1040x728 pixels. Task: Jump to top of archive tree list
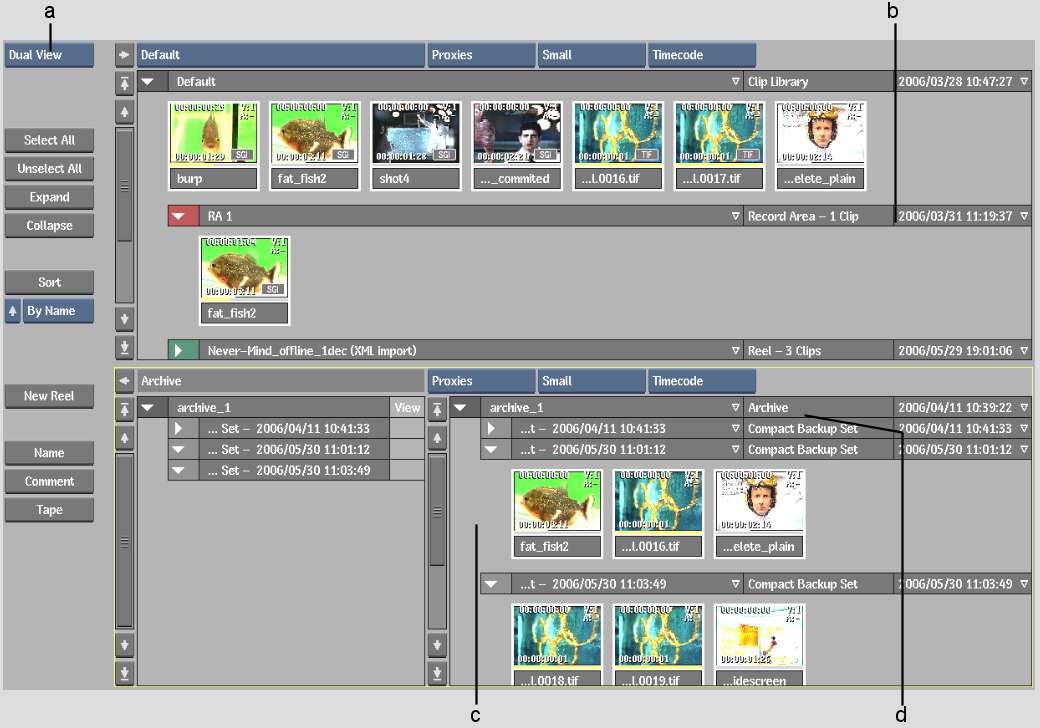[124, 408]
